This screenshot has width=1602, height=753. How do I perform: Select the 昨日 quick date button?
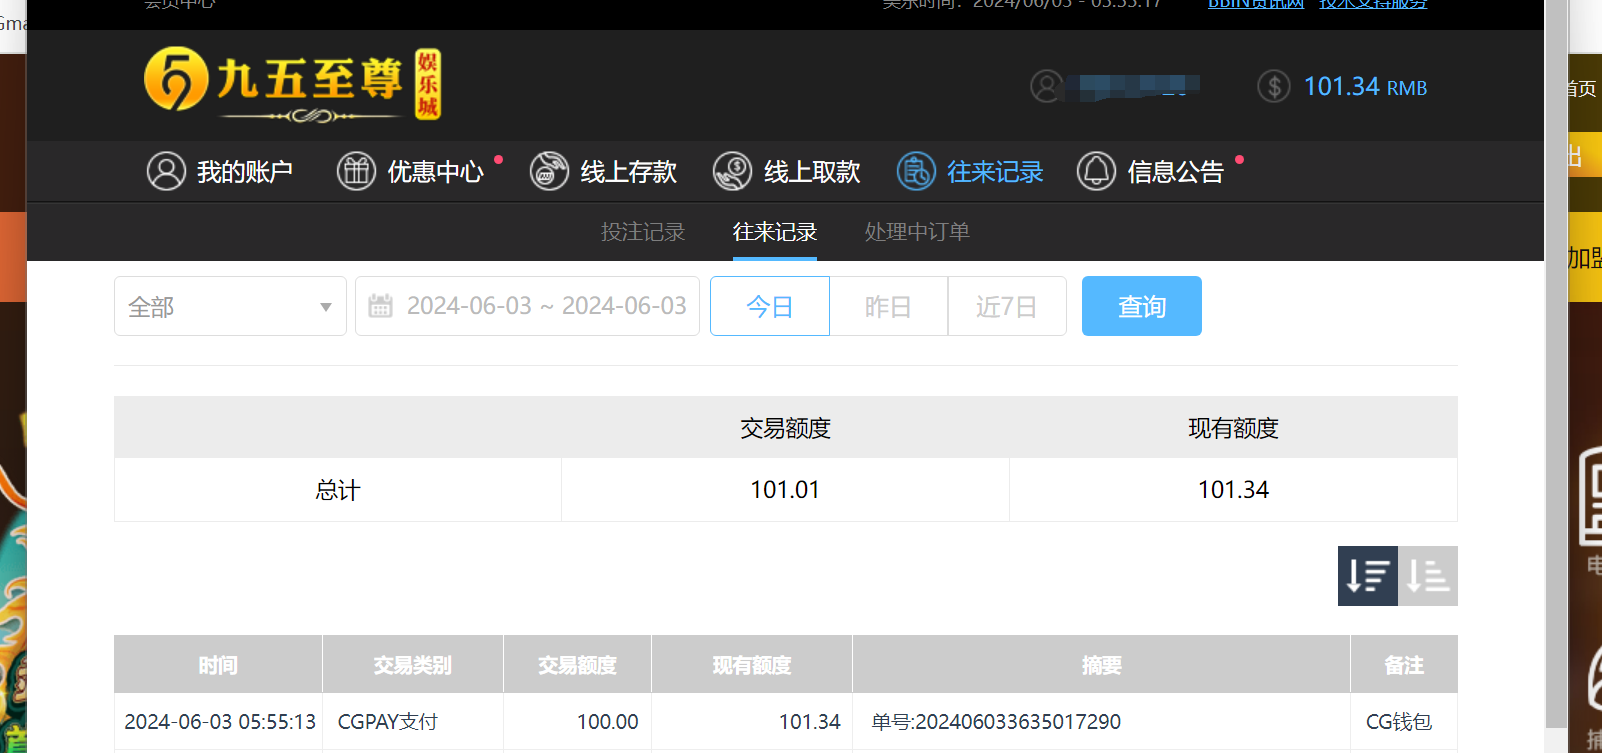tap(889, 306)
